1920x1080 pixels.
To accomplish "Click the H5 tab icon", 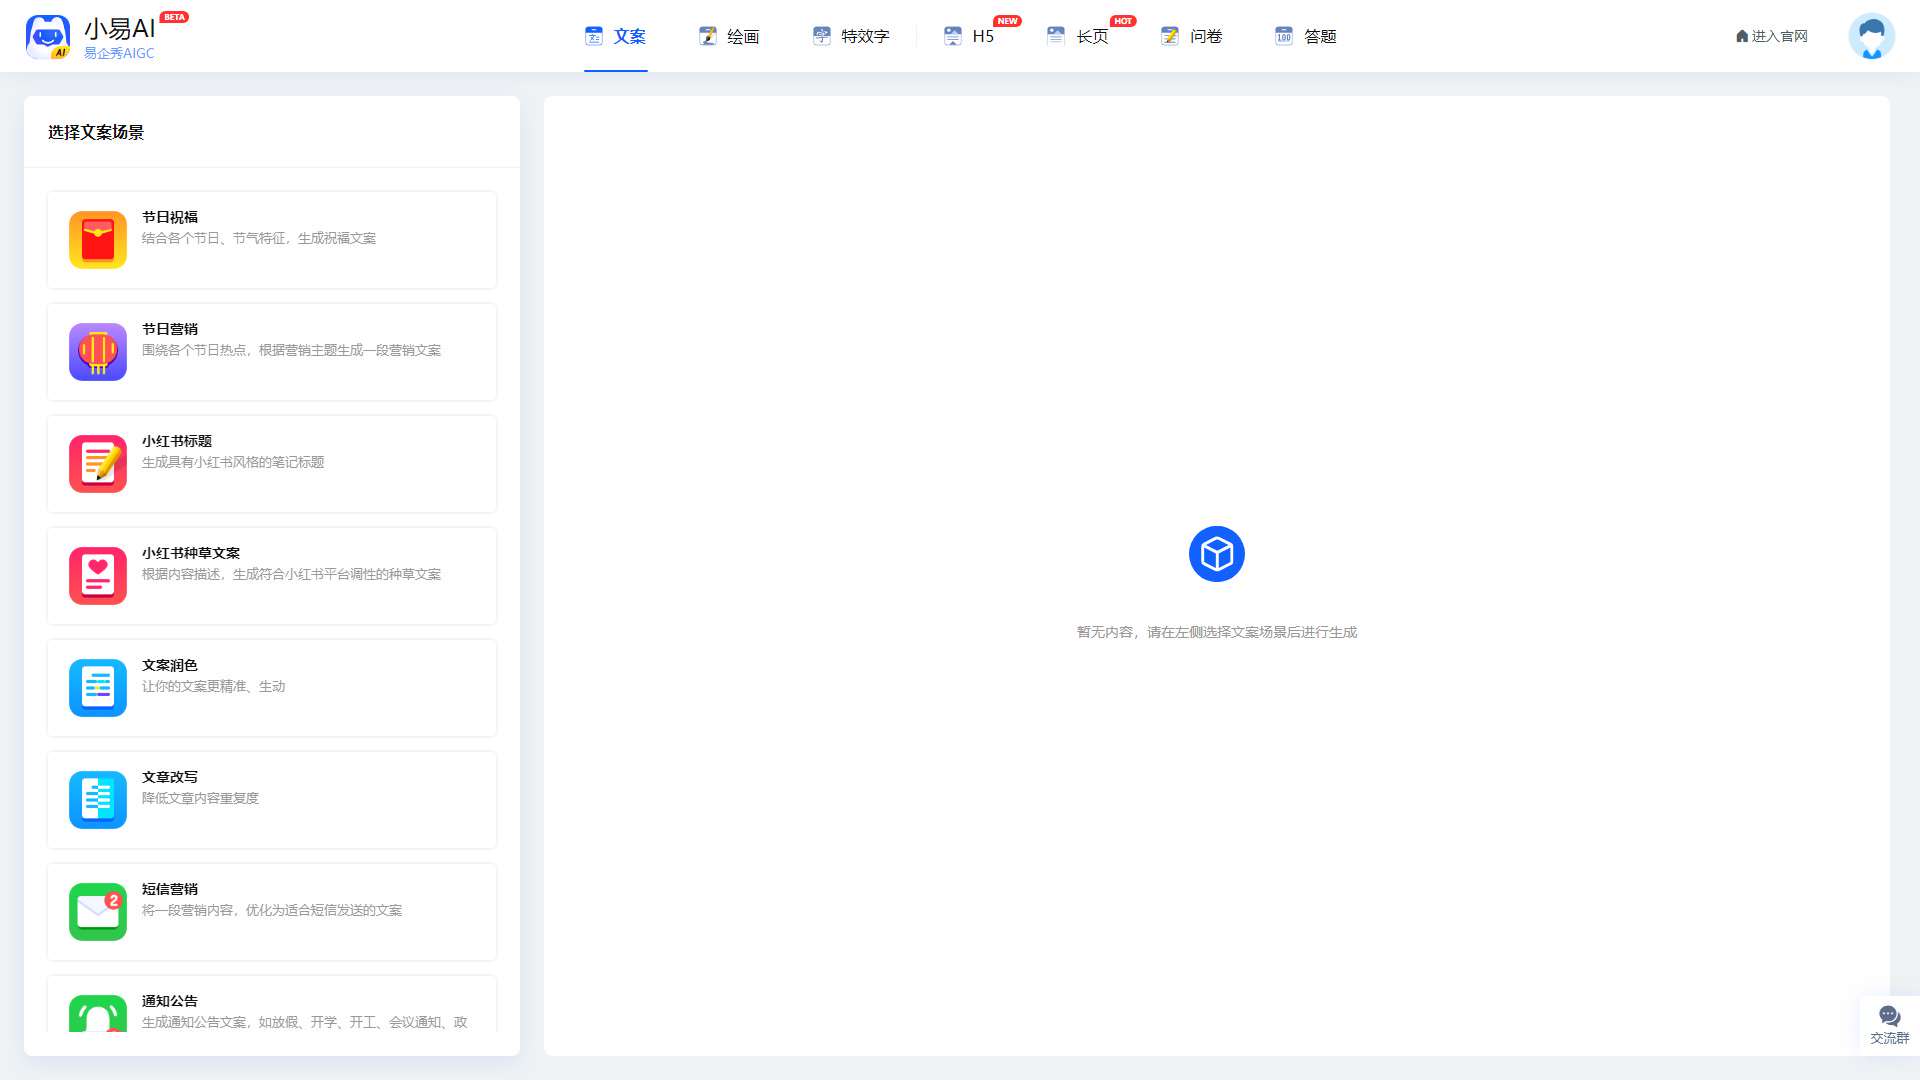I will (953, 36).
